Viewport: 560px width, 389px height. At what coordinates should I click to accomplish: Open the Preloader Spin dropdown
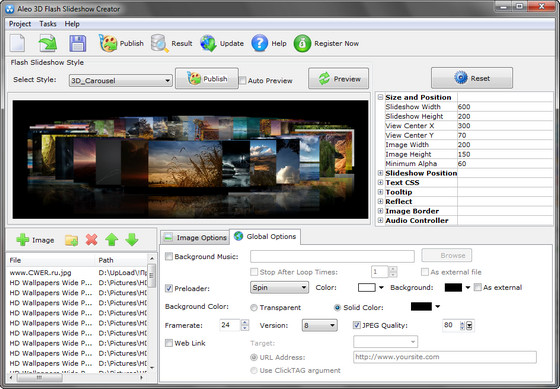click(279, 288)
